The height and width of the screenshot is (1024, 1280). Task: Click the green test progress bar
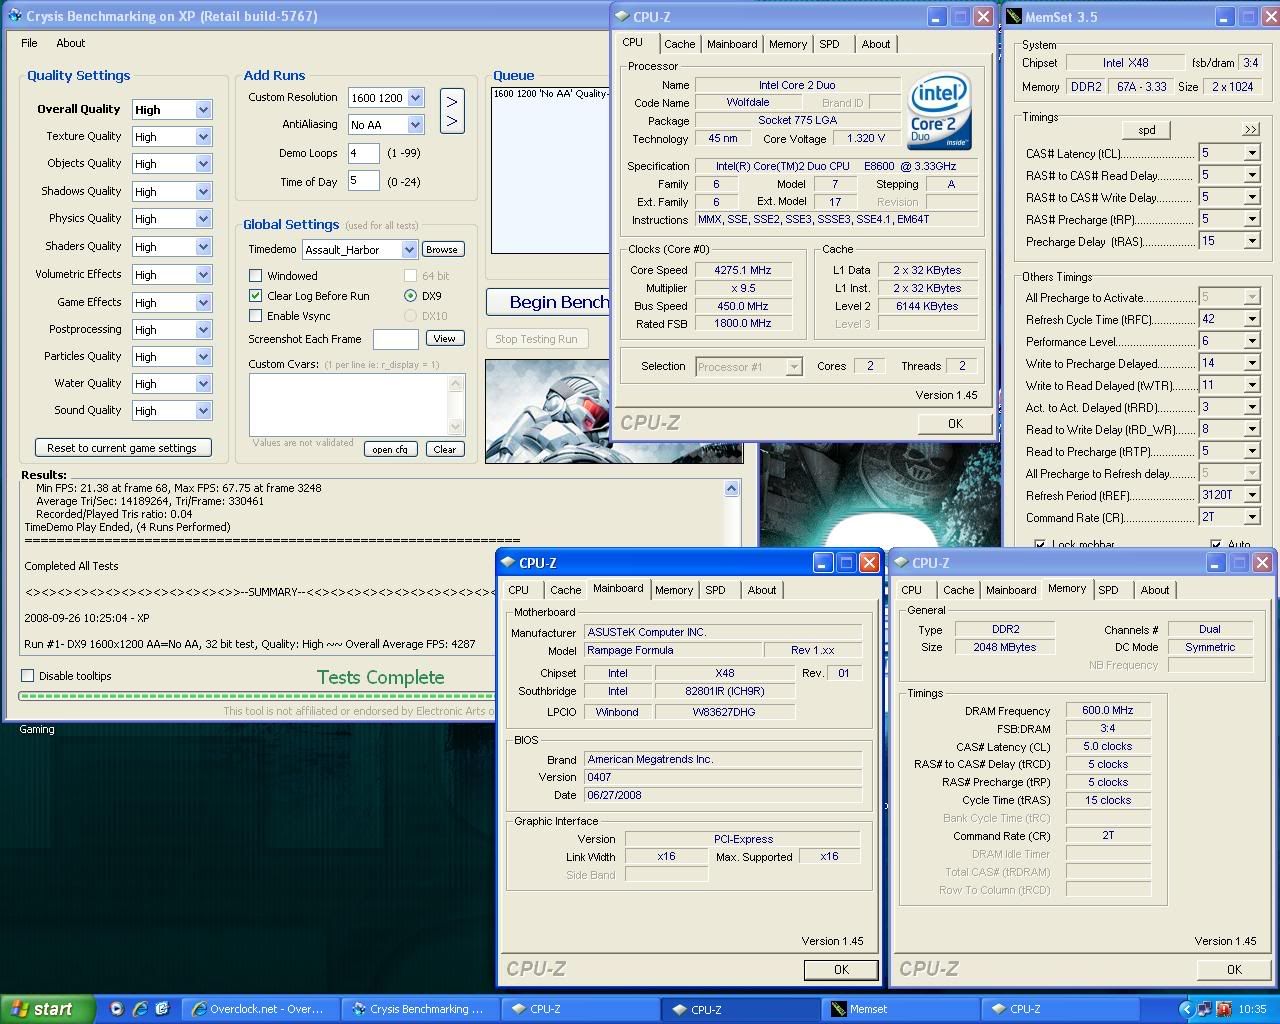(x=255, y=697)
